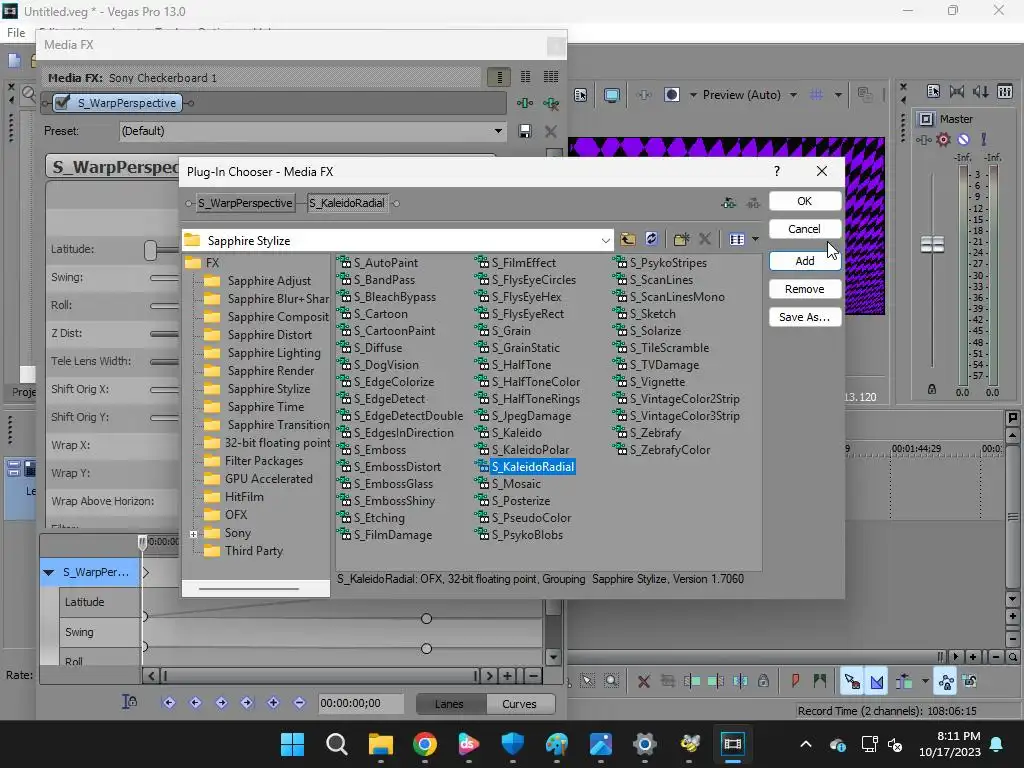
Task: Click the Downmix Output icon in Master Bus
Action: tap(957, 91)
